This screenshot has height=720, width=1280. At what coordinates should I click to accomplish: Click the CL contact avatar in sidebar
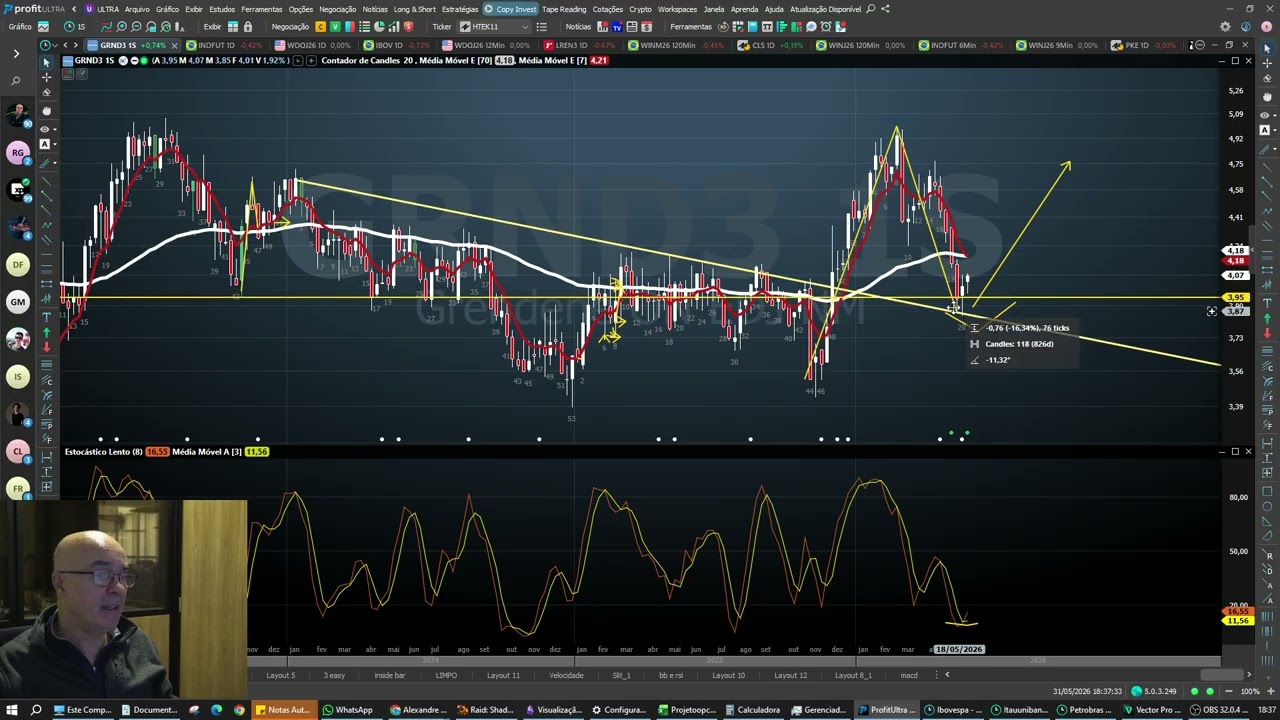pyautogui.click(x=17, y=451)
